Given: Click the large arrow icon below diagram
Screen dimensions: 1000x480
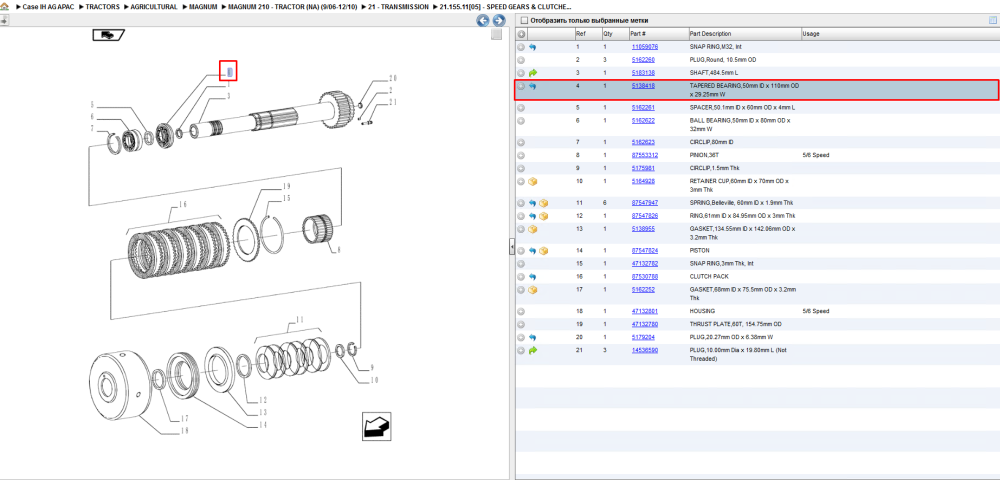Looking at the screenshot, I should (x=376, y=426).
